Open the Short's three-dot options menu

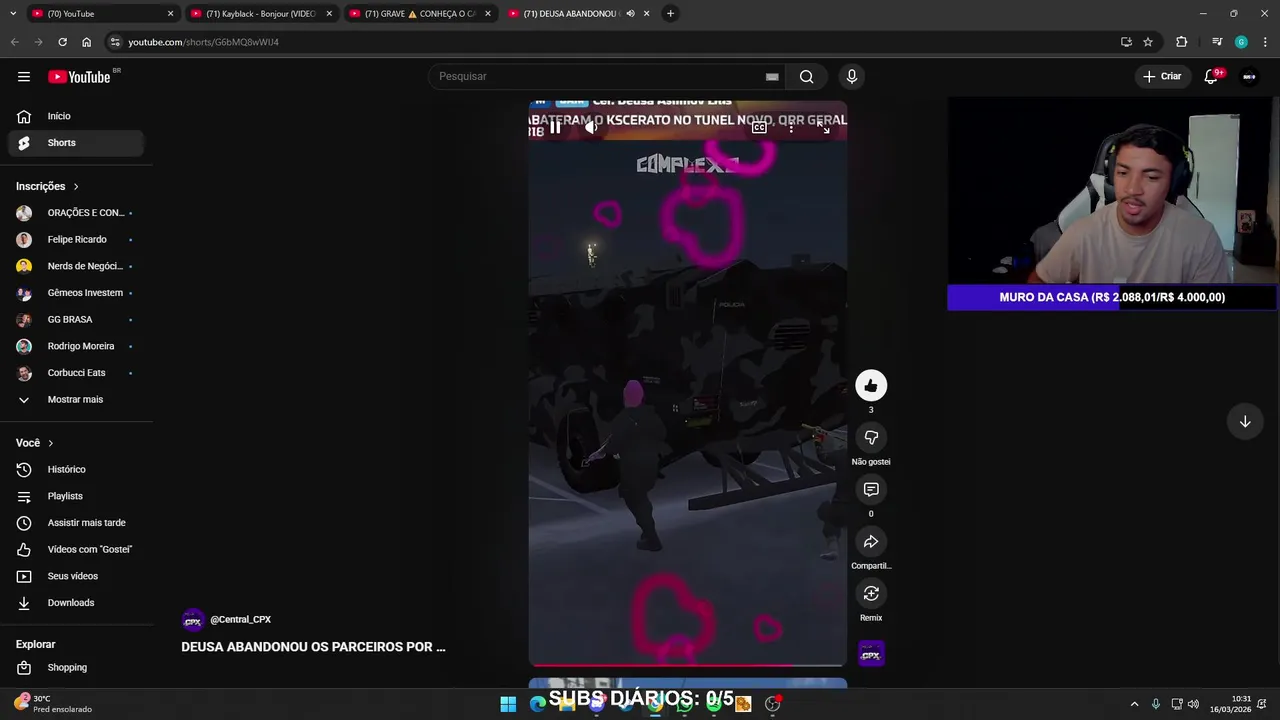coord(791,127)
